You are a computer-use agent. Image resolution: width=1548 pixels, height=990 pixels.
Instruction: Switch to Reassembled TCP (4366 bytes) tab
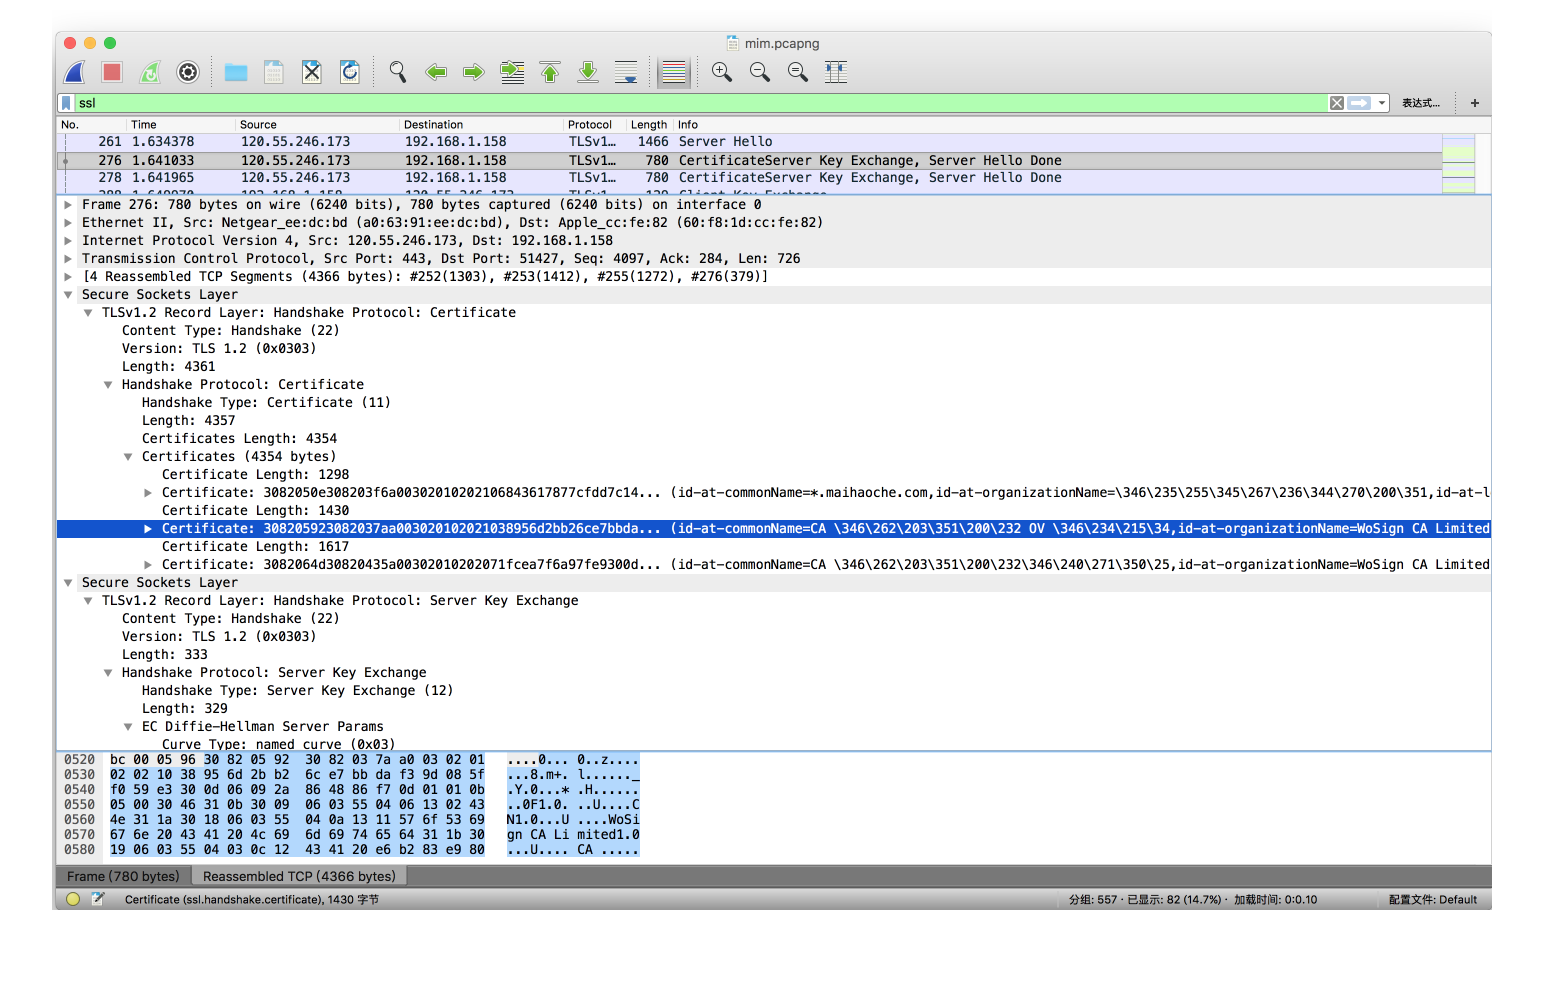pyautogui.click(x=299, y=876)
